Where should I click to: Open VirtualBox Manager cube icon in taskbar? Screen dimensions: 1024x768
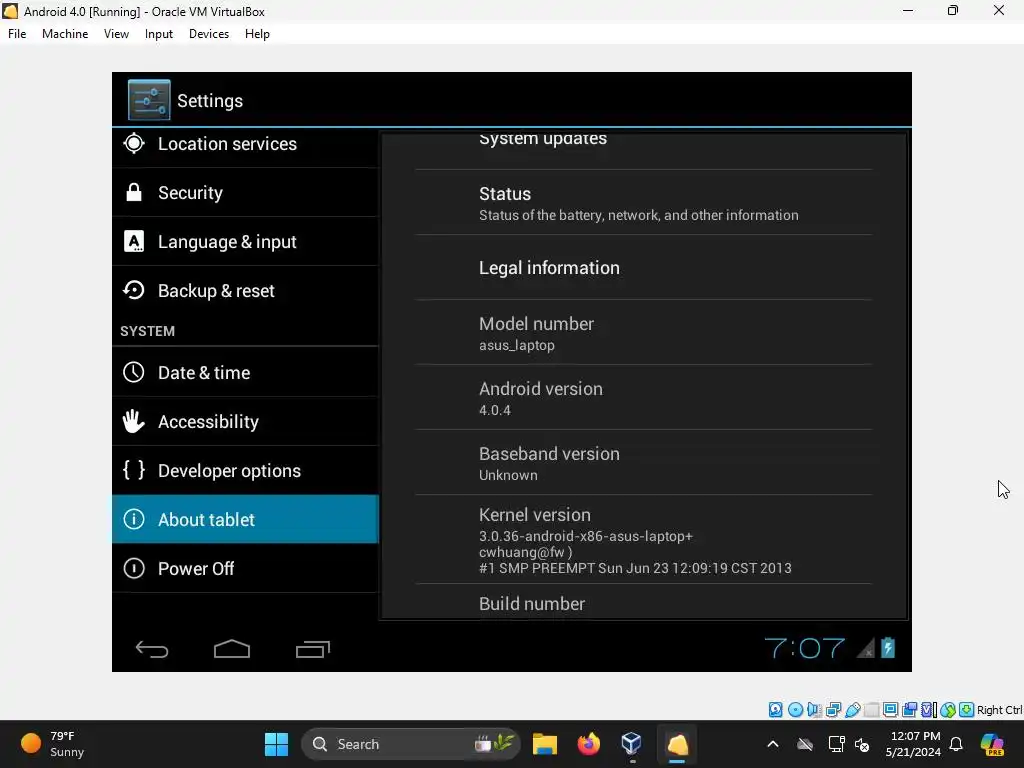coord(632,744)
